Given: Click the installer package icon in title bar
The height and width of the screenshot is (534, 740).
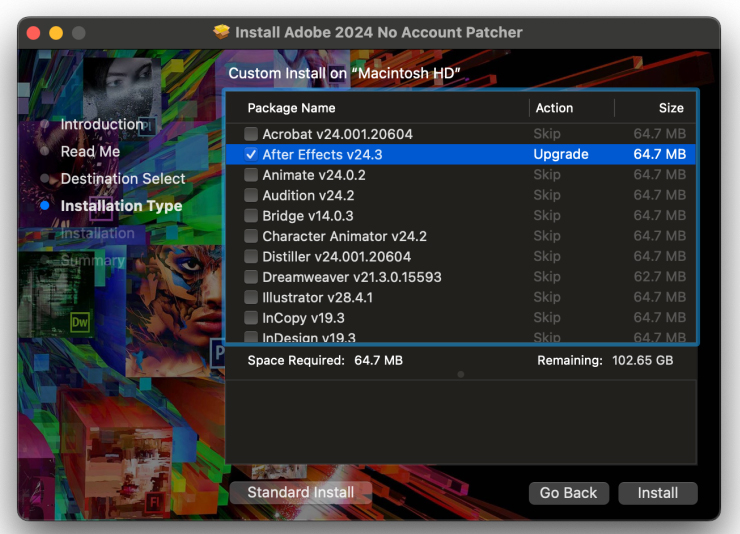Looking at the screenshot, I should [x=221, y=32].
